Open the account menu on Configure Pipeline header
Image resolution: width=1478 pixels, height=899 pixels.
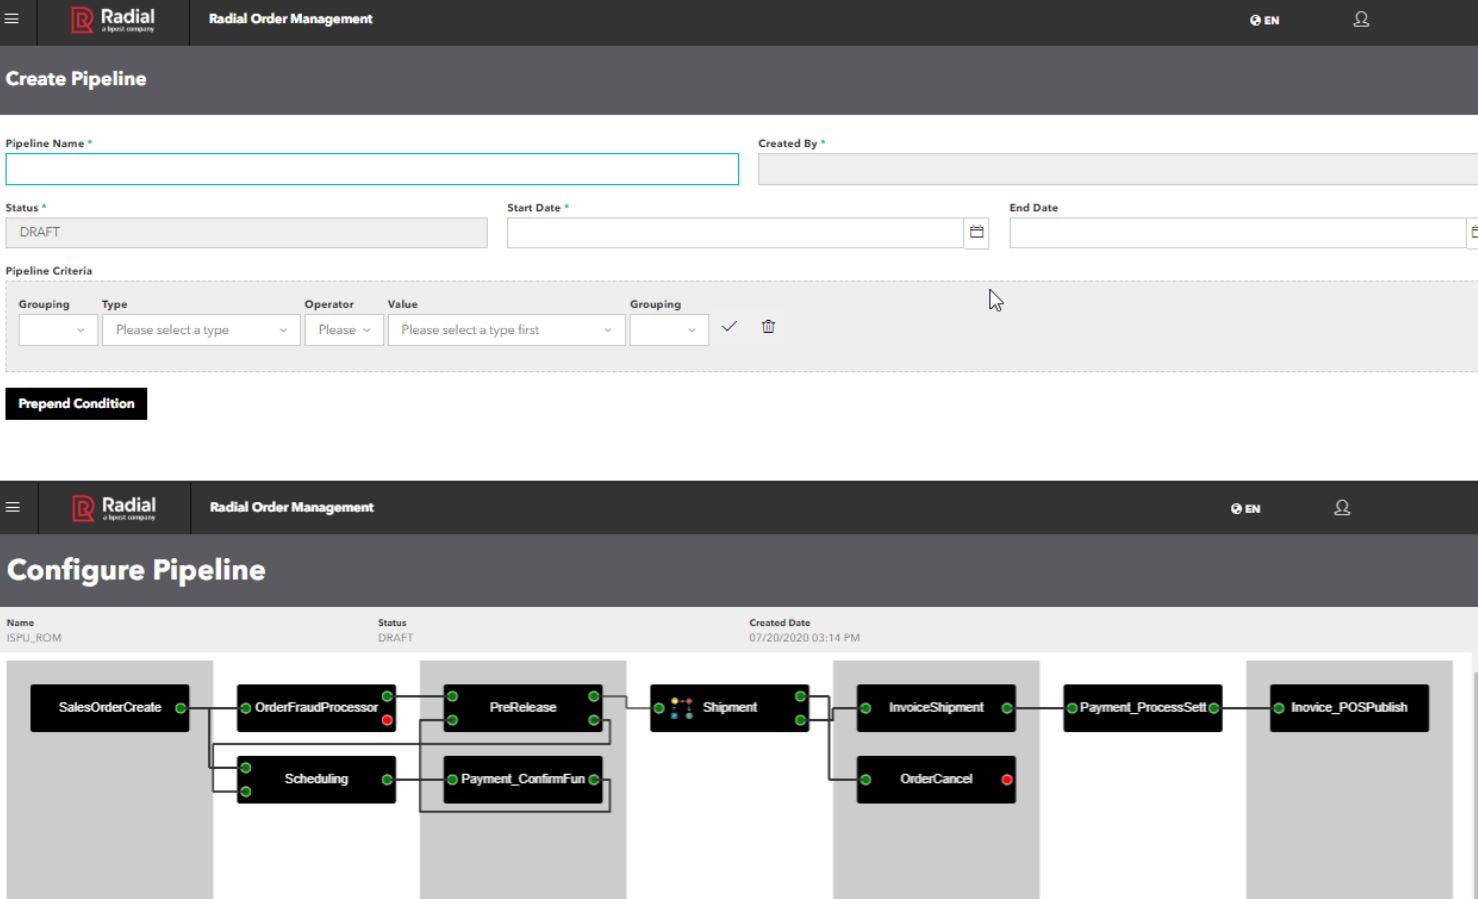click(1342, 507)
